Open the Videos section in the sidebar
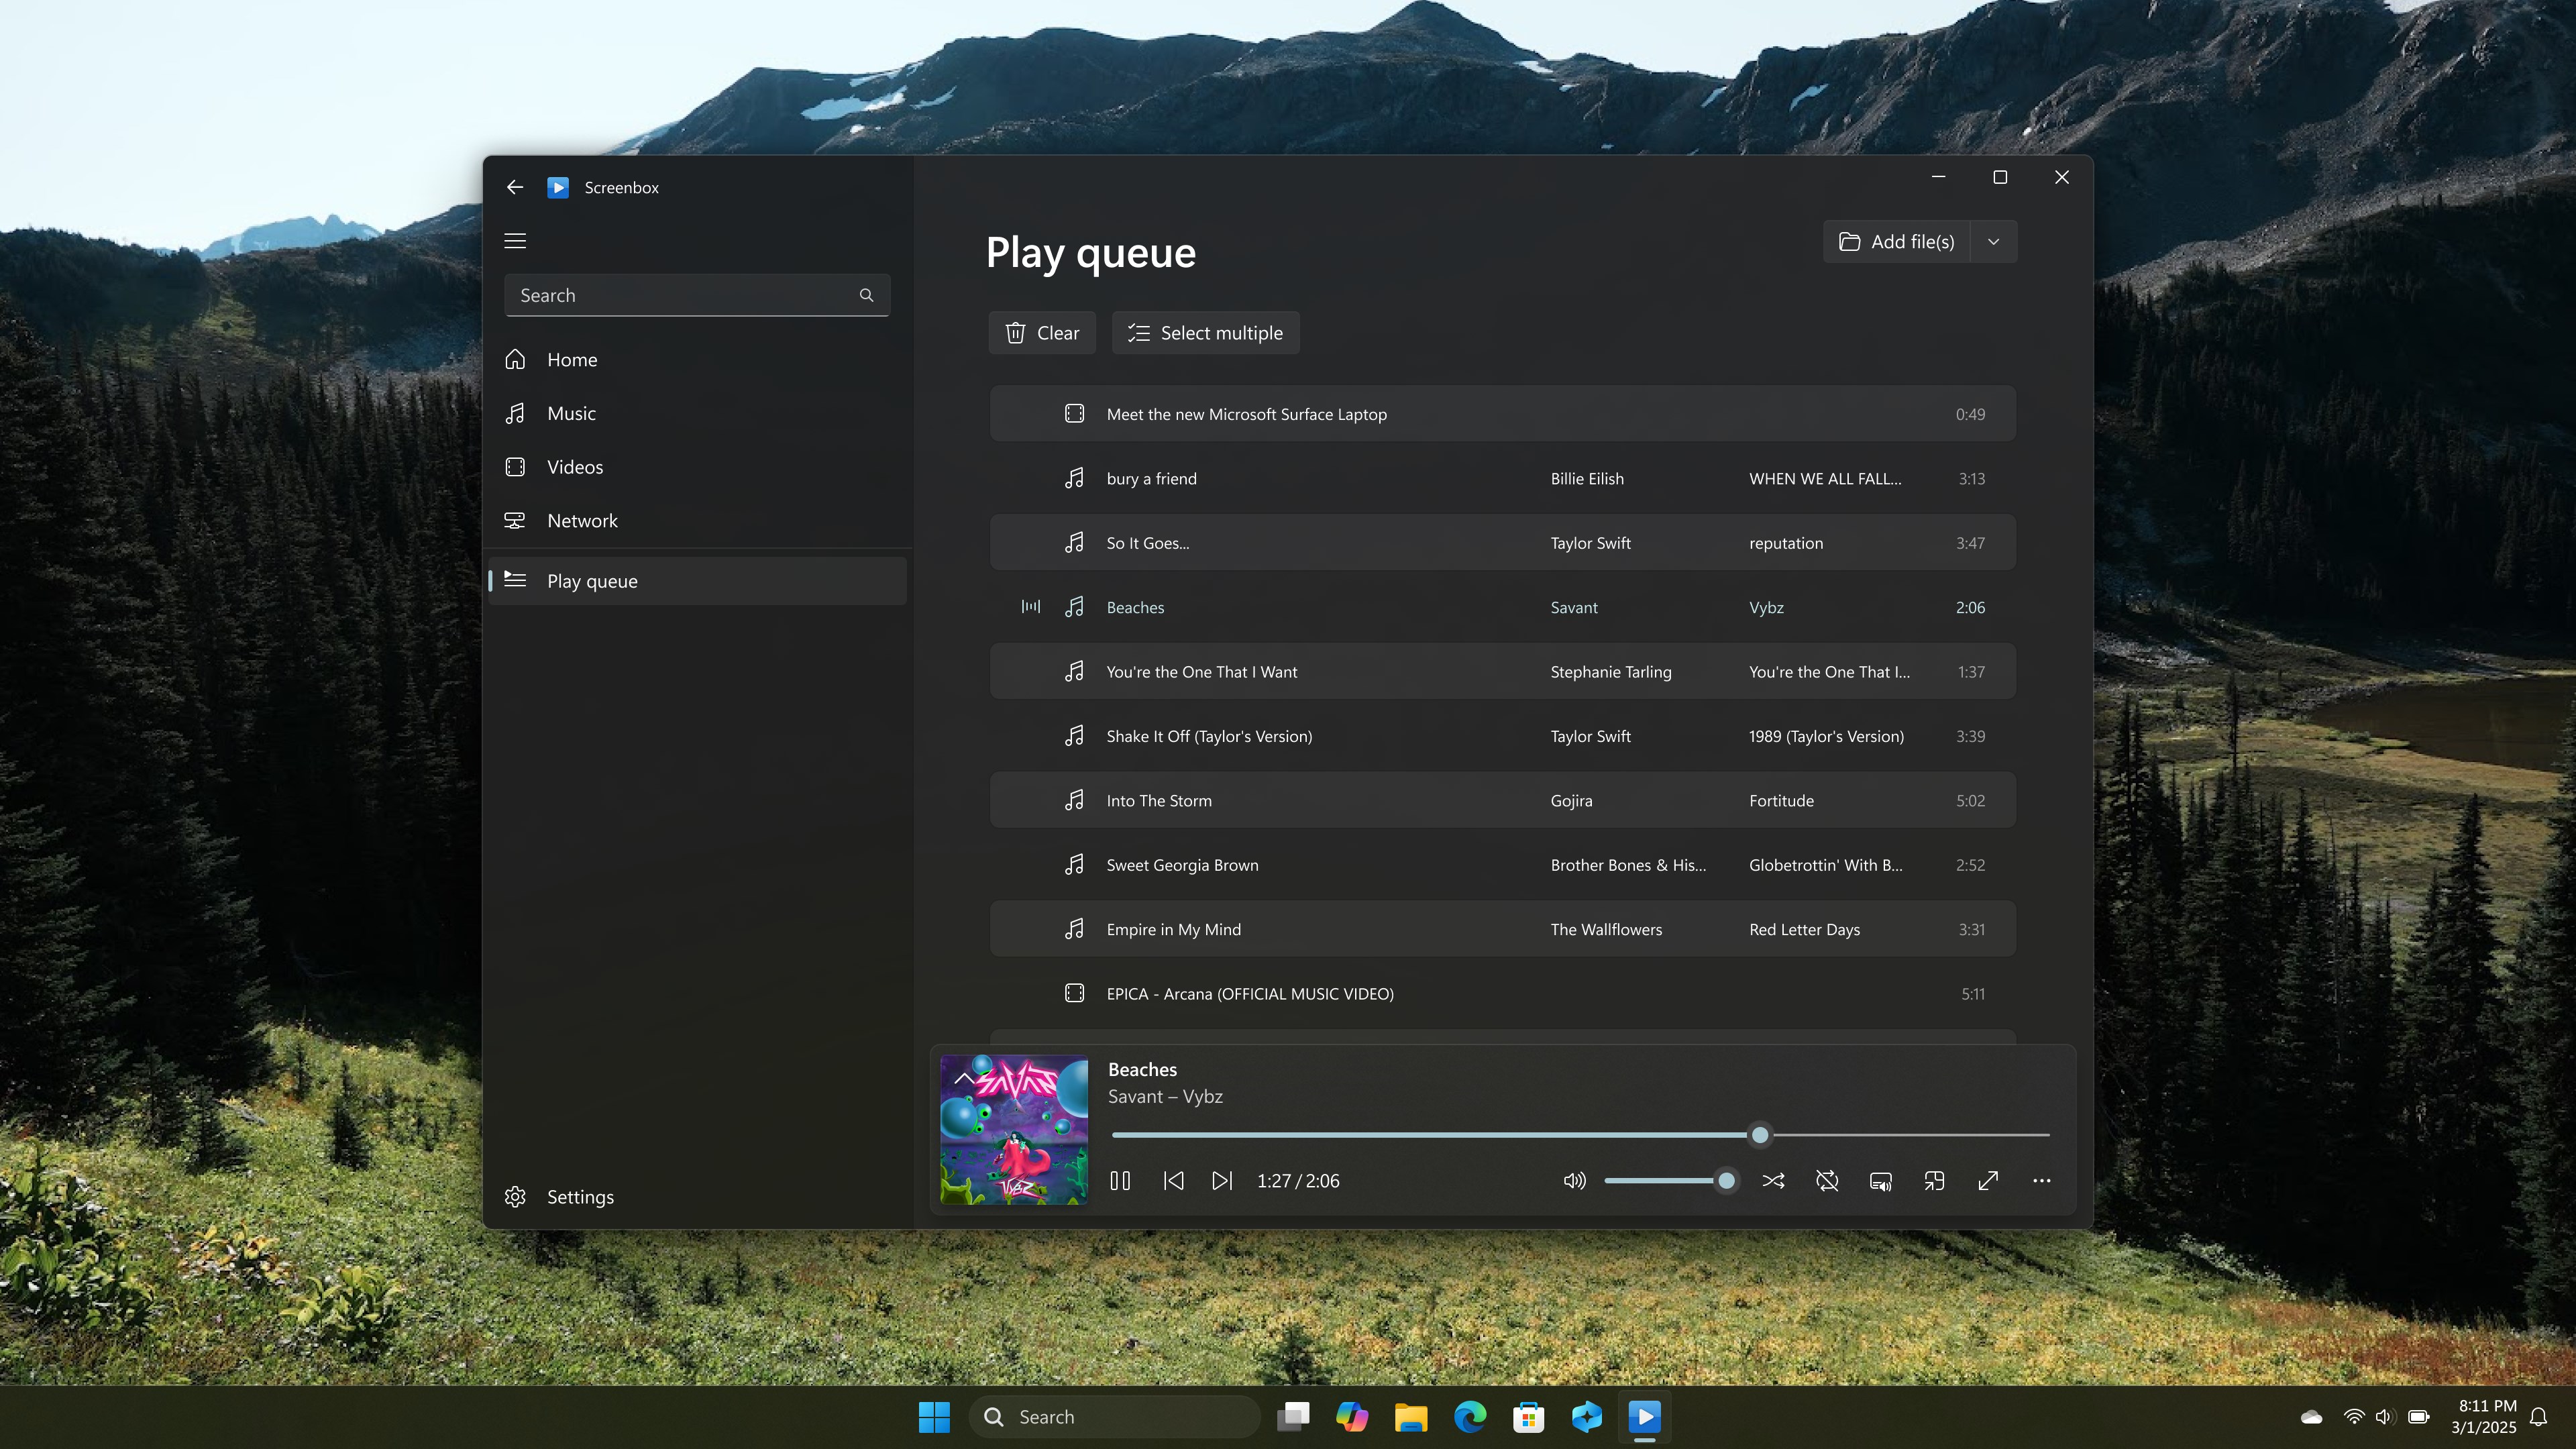 coord(574,466)
